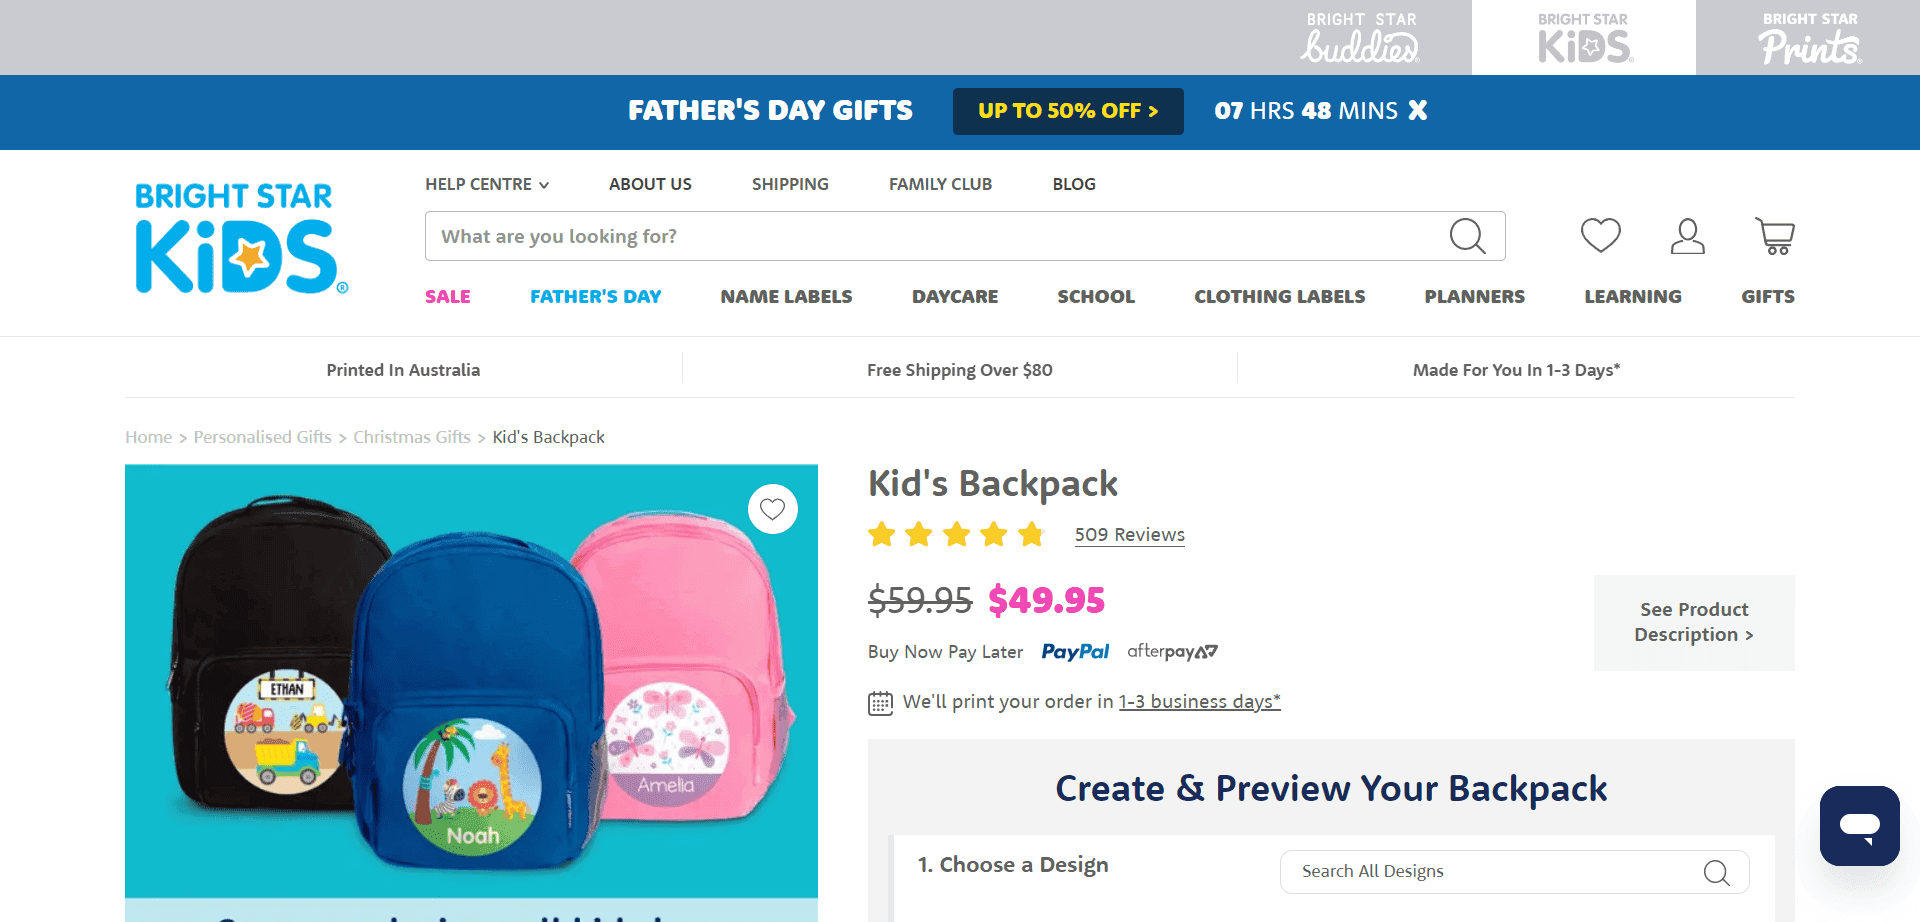Open the user account icon
1920x922 pixels.
(x=1688, y=236)
